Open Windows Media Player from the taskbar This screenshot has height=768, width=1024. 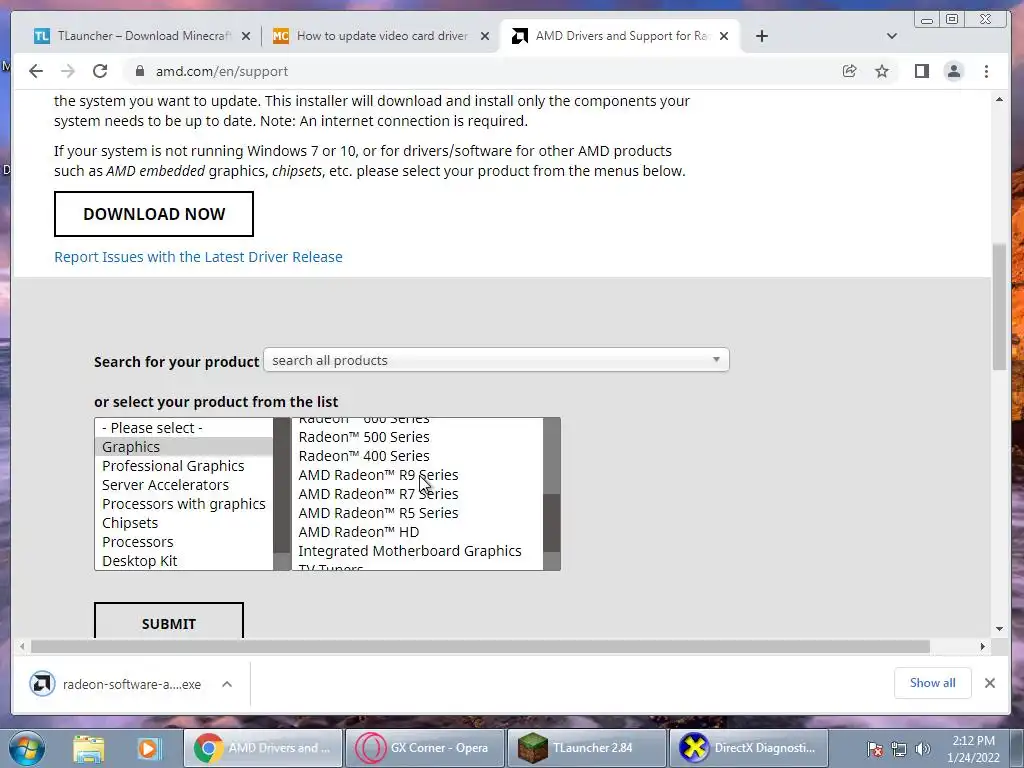click(x=148, y=748)
